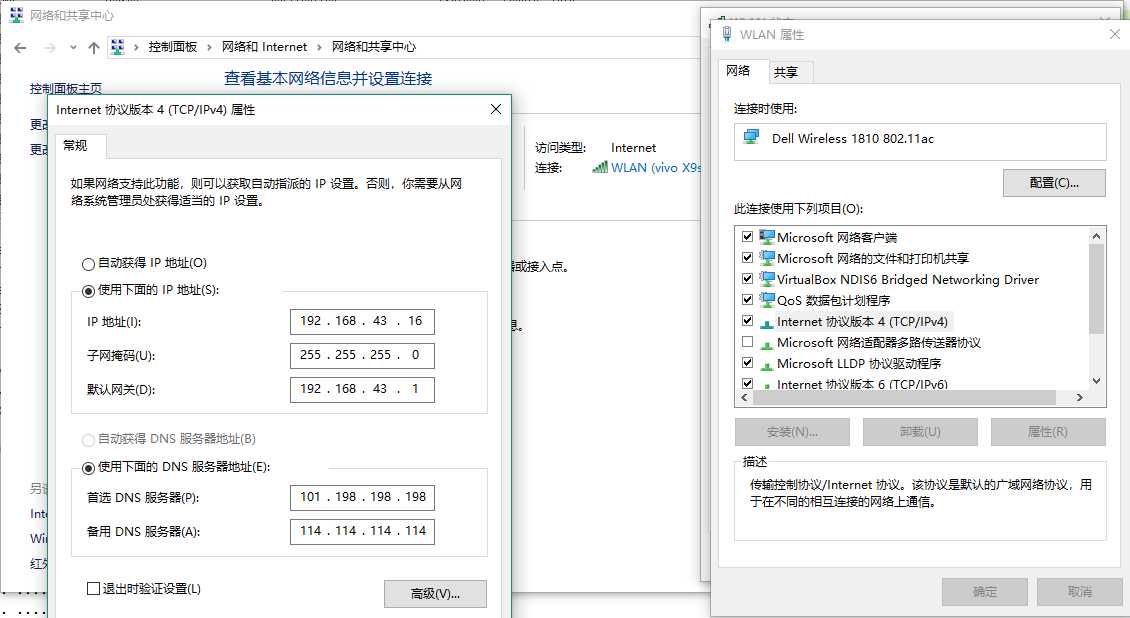Click the back navigation arrow
1130x618 pixels.
pos(20,47)
